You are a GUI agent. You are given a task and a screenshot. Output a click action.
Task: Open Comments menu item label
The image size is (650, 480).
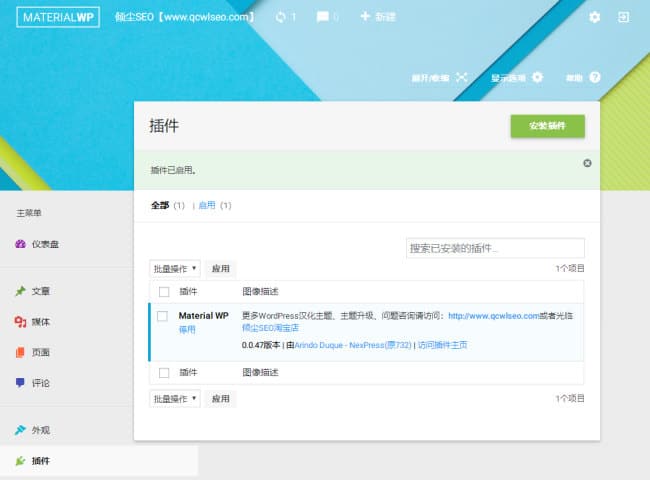41,383
